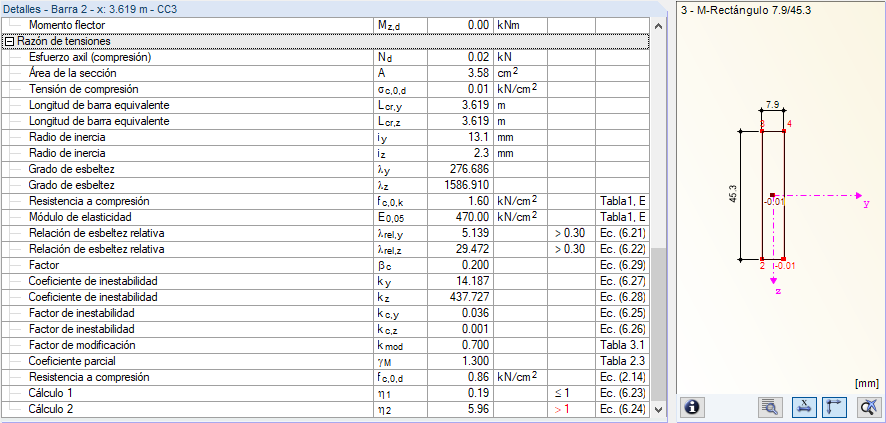The width and height of the screenshot is (886, 423).
Task: Select the Cálculo 1 row
Action: 325,393
